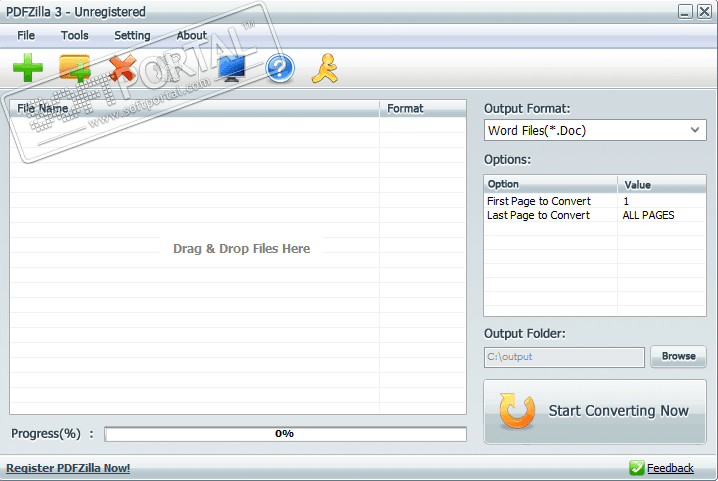Click the 0% progress bar

(285, 434)
